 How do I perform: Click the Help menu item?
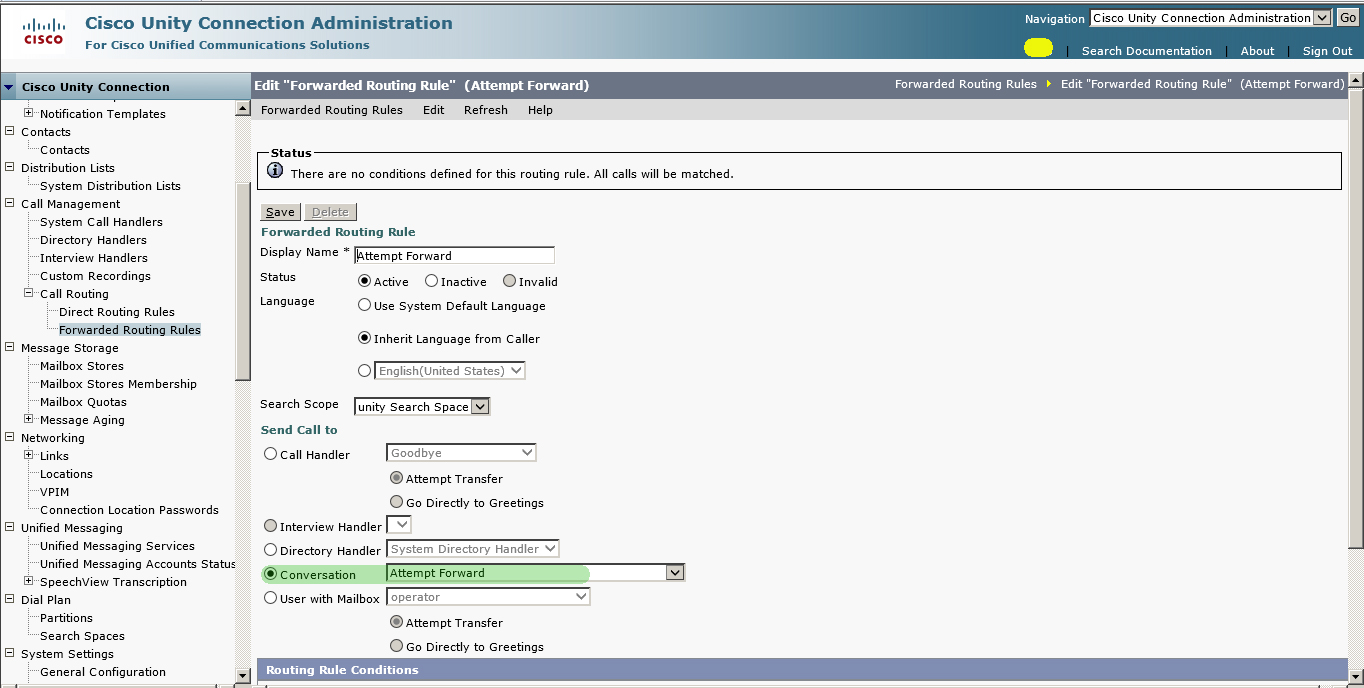(x=540, y=110)
